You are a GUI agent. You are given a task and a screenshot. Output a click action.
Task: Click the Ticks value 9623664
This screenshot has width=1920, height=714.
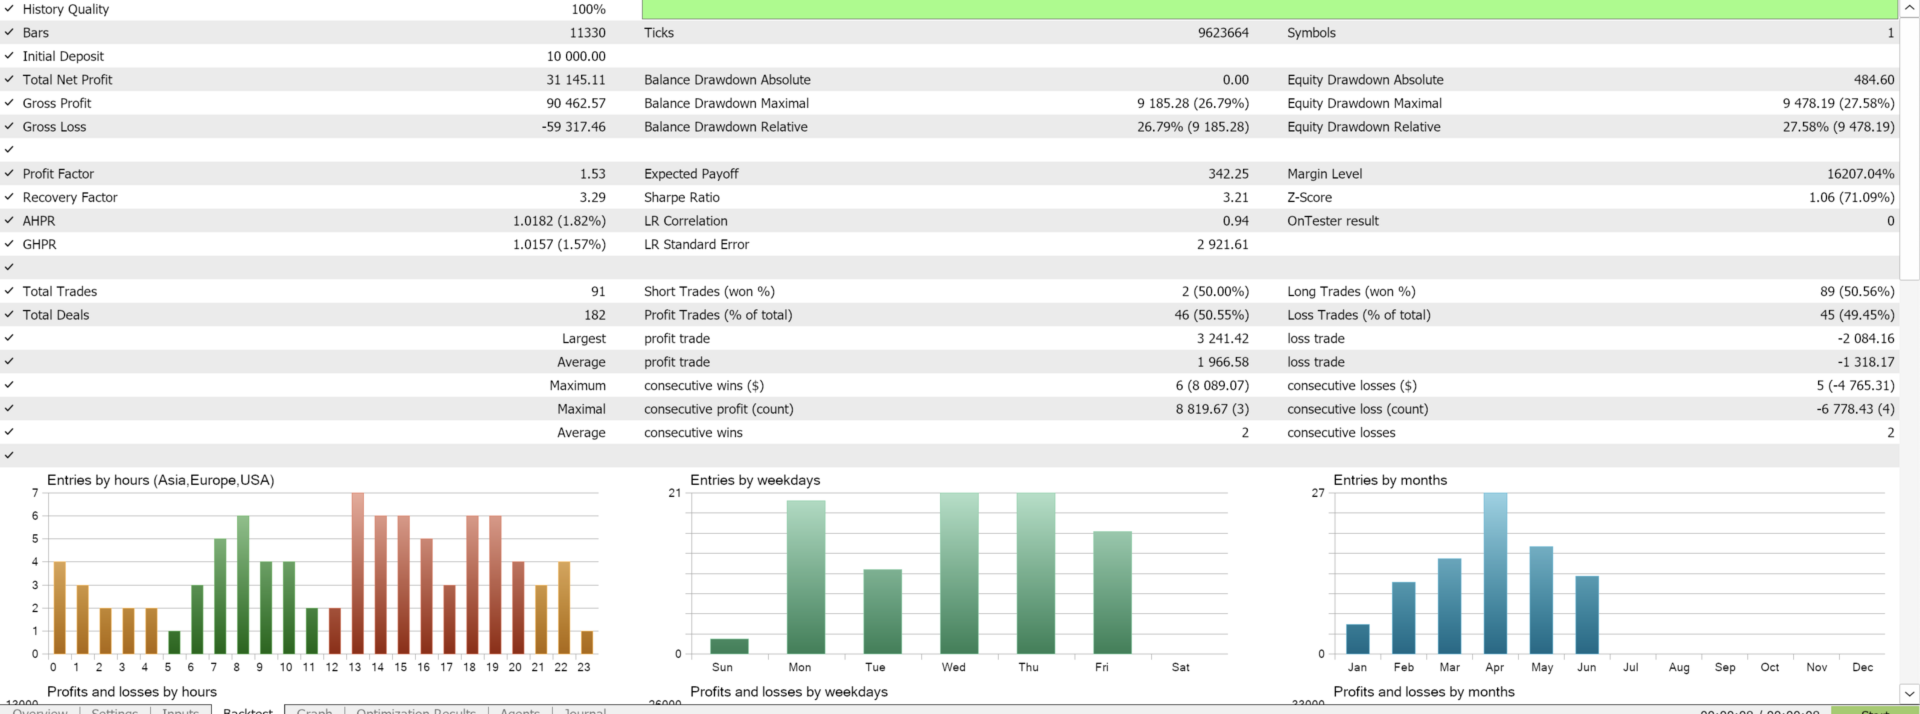pyautogui.click(x=1223, y=32)
